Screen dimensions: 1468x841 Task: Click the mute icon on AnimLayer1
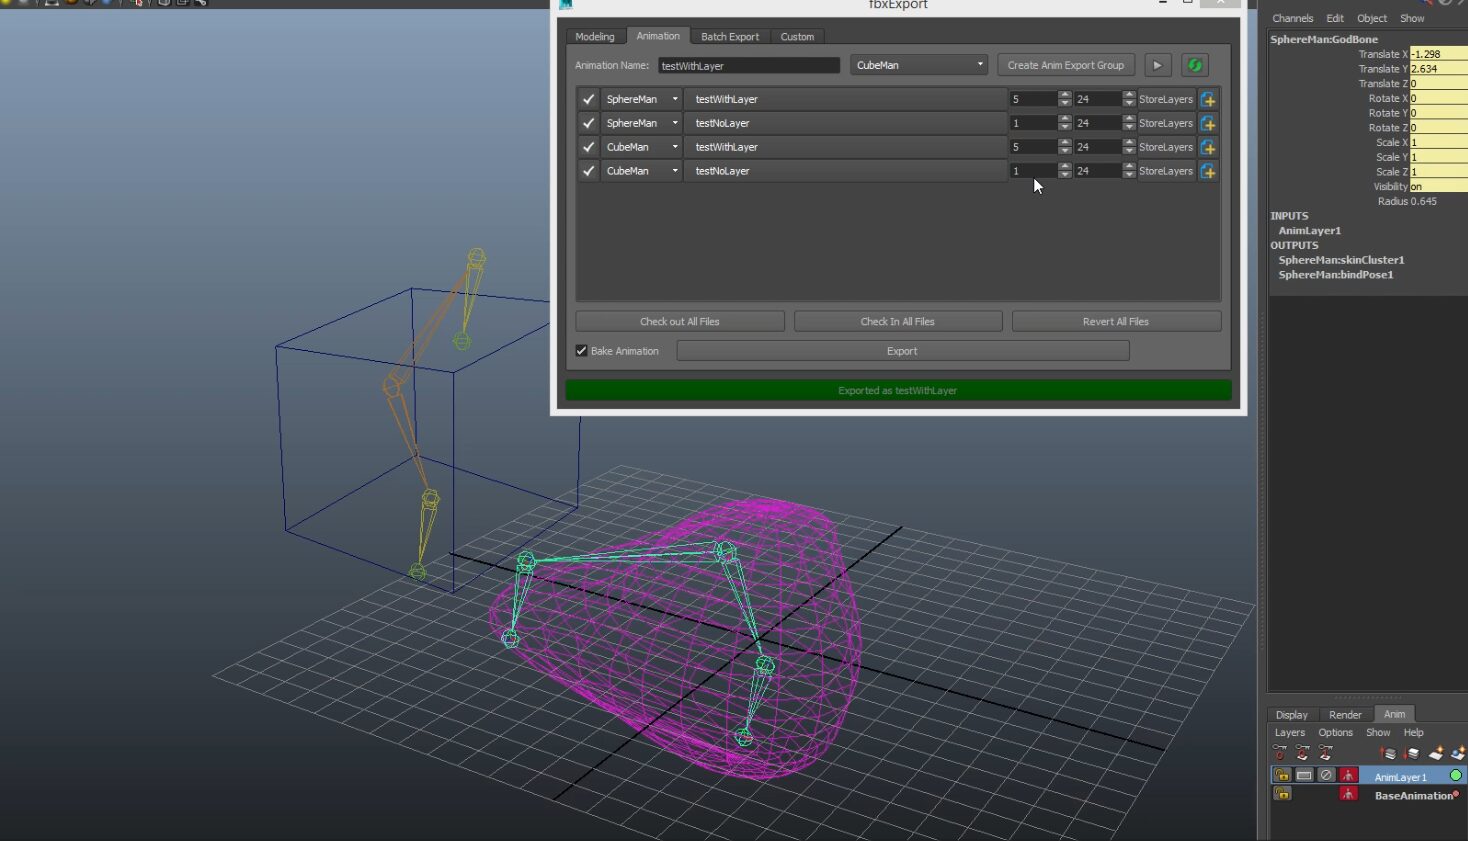click(1326, 775)
